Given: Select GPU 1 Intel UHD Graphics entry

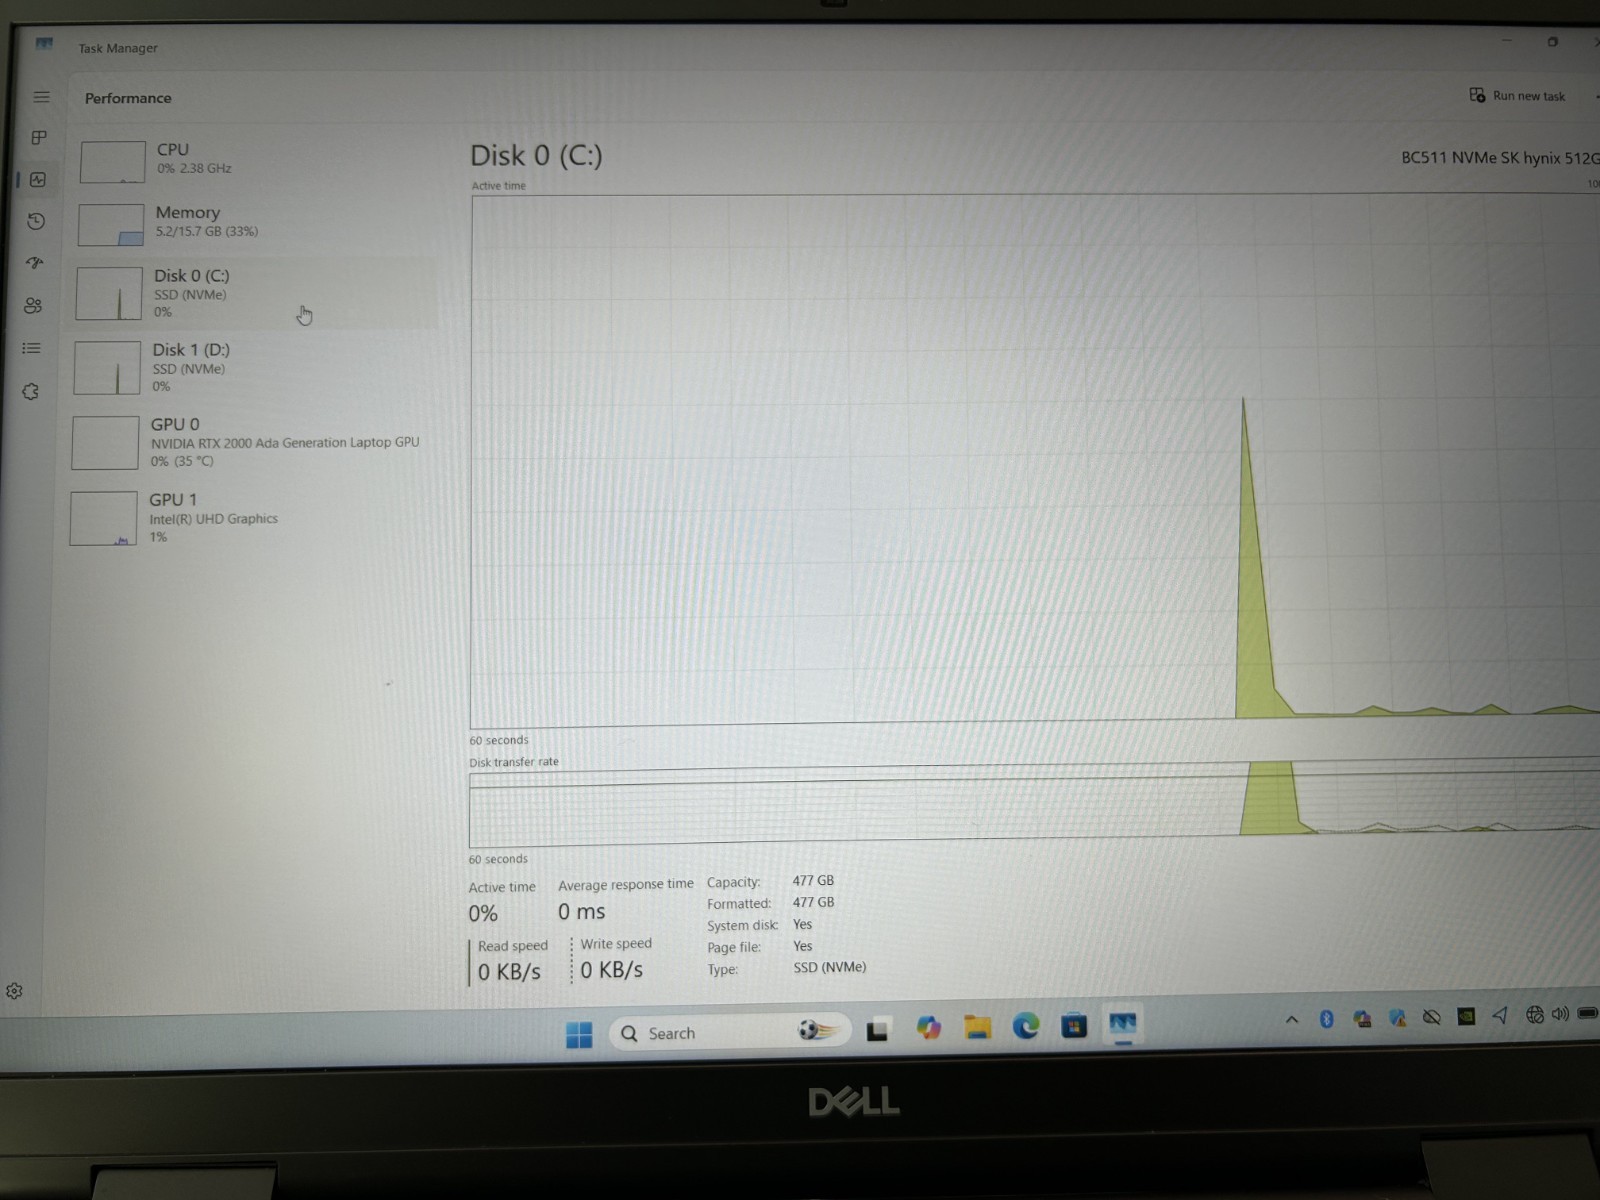Looking at the screenshot, I should [248, 518].
